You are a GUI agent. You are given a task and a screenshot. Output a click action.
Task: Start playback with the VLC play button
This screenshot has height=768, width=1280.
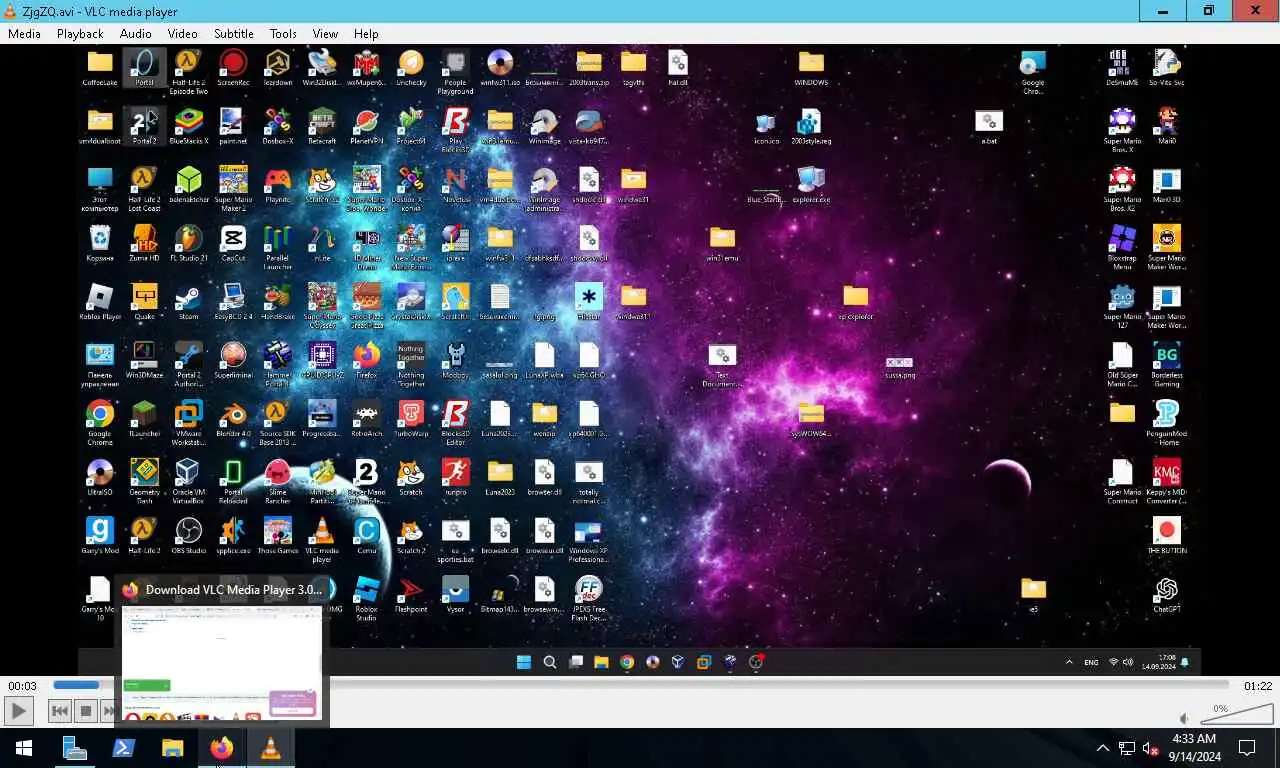pos(19,711)
